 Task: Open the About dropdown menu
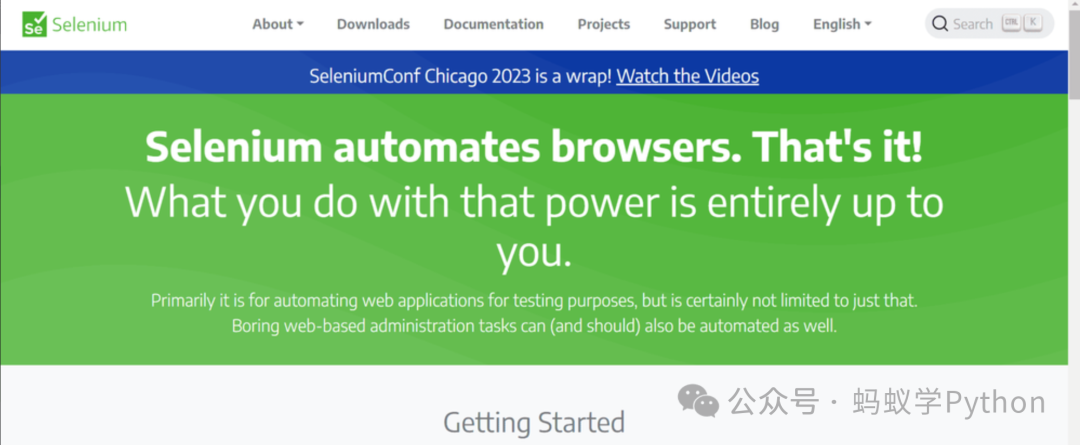coord(278,24)
